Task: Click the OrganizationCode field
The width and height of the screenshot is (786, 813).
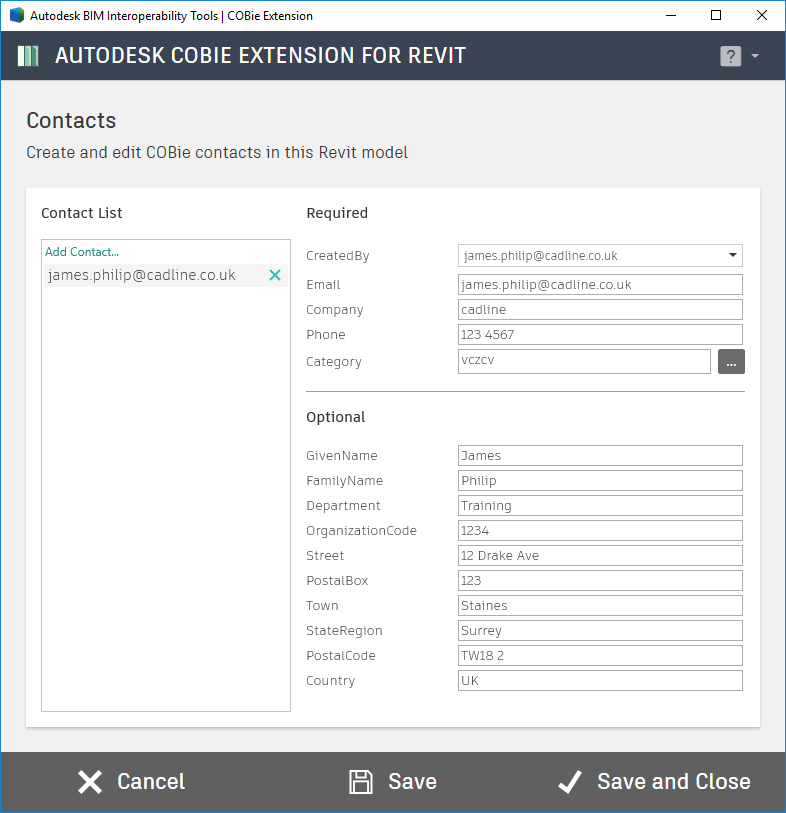Action: click(600, 530)
